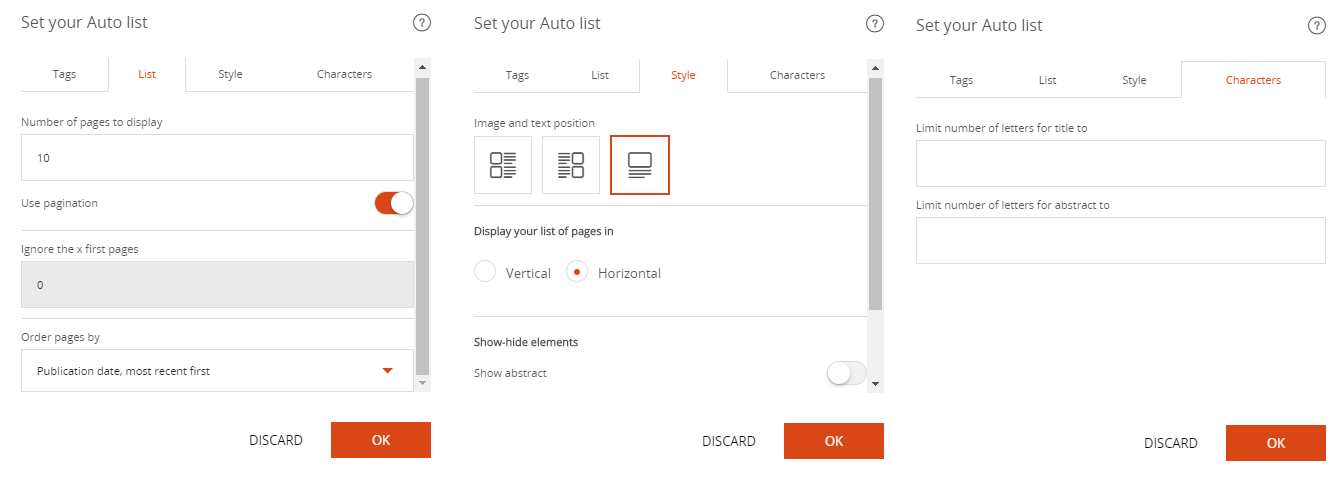Select text-left with image-right layout icon
The height and width of the screenshot is (479, 1333).
click(x=571, y=165)
